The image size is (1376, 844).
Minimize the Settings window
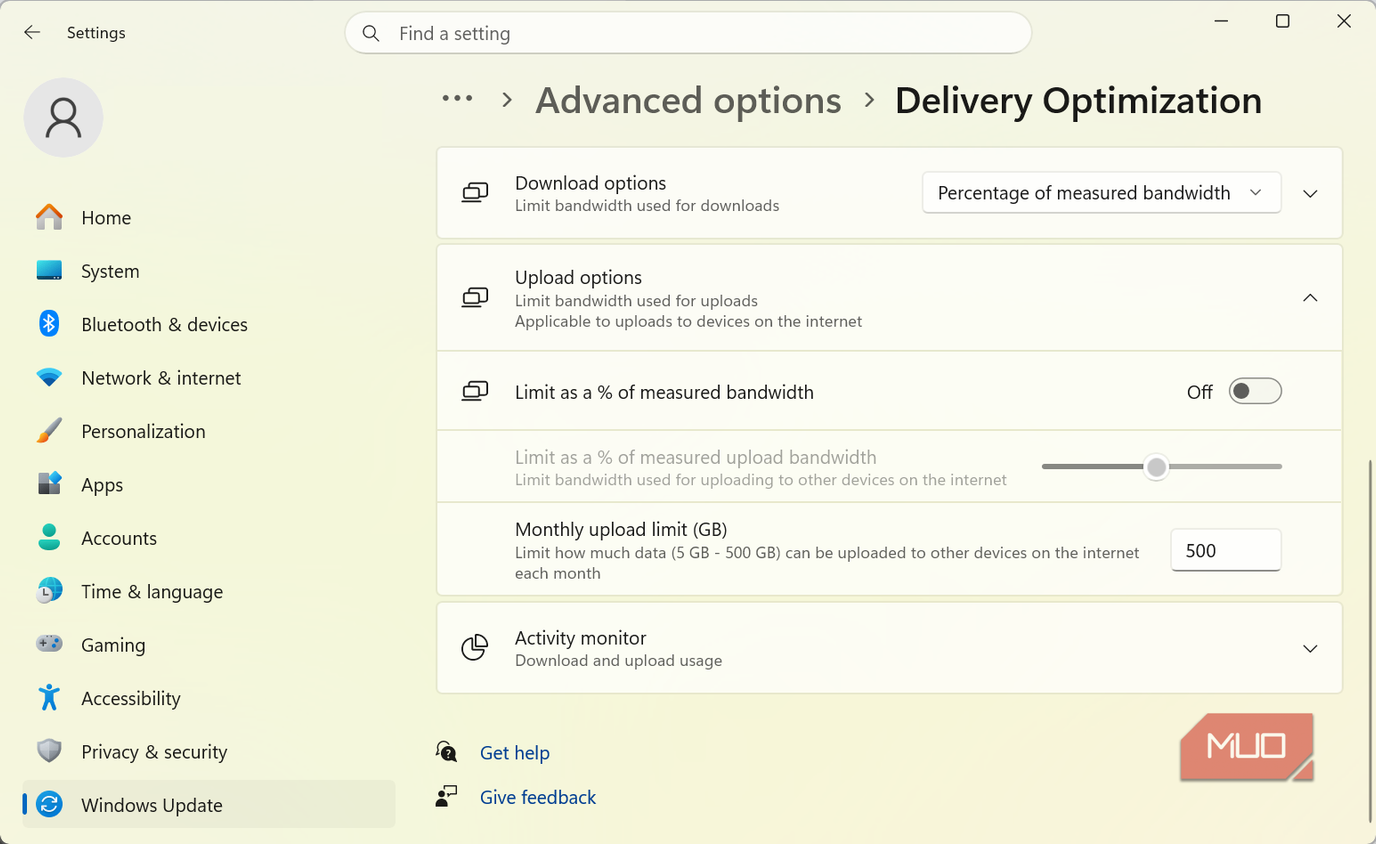pos(1222,21)
